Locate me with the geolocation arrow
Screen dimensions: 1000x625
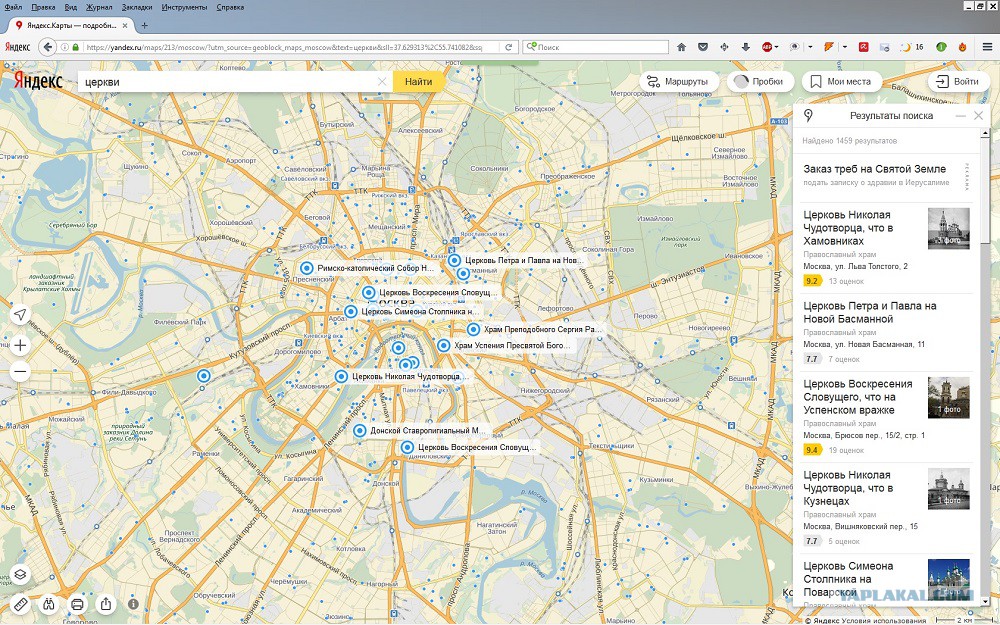click(x=20, y=314)
